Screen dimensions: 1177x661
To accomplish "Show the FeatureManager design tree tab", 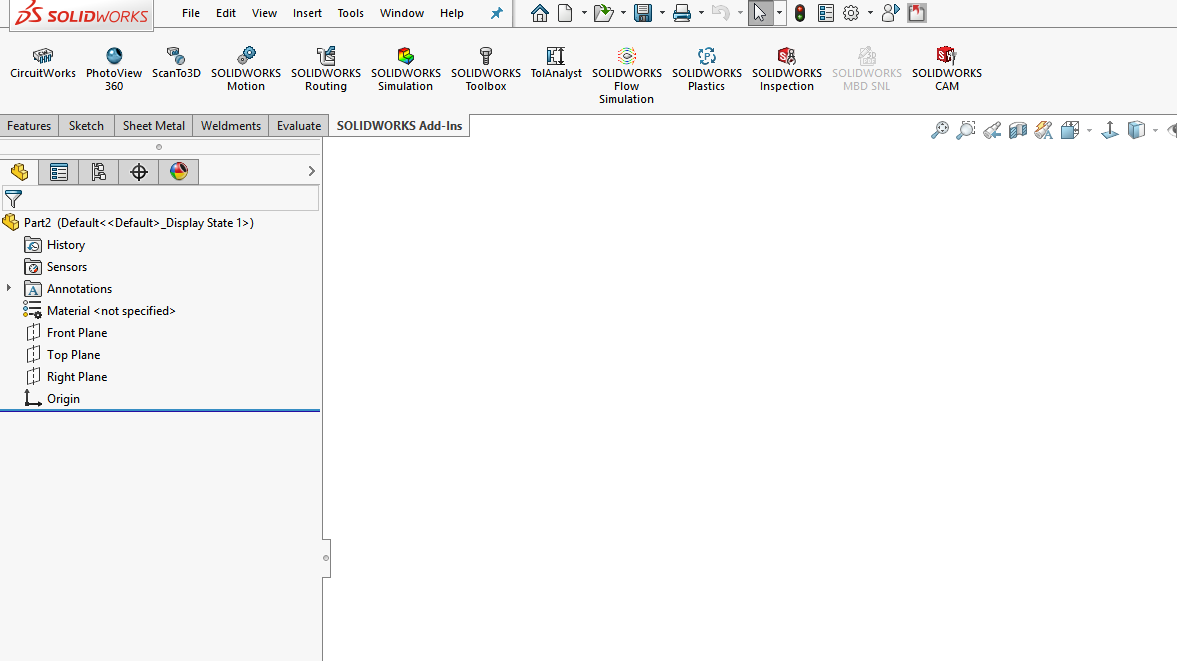I will 20,172.
